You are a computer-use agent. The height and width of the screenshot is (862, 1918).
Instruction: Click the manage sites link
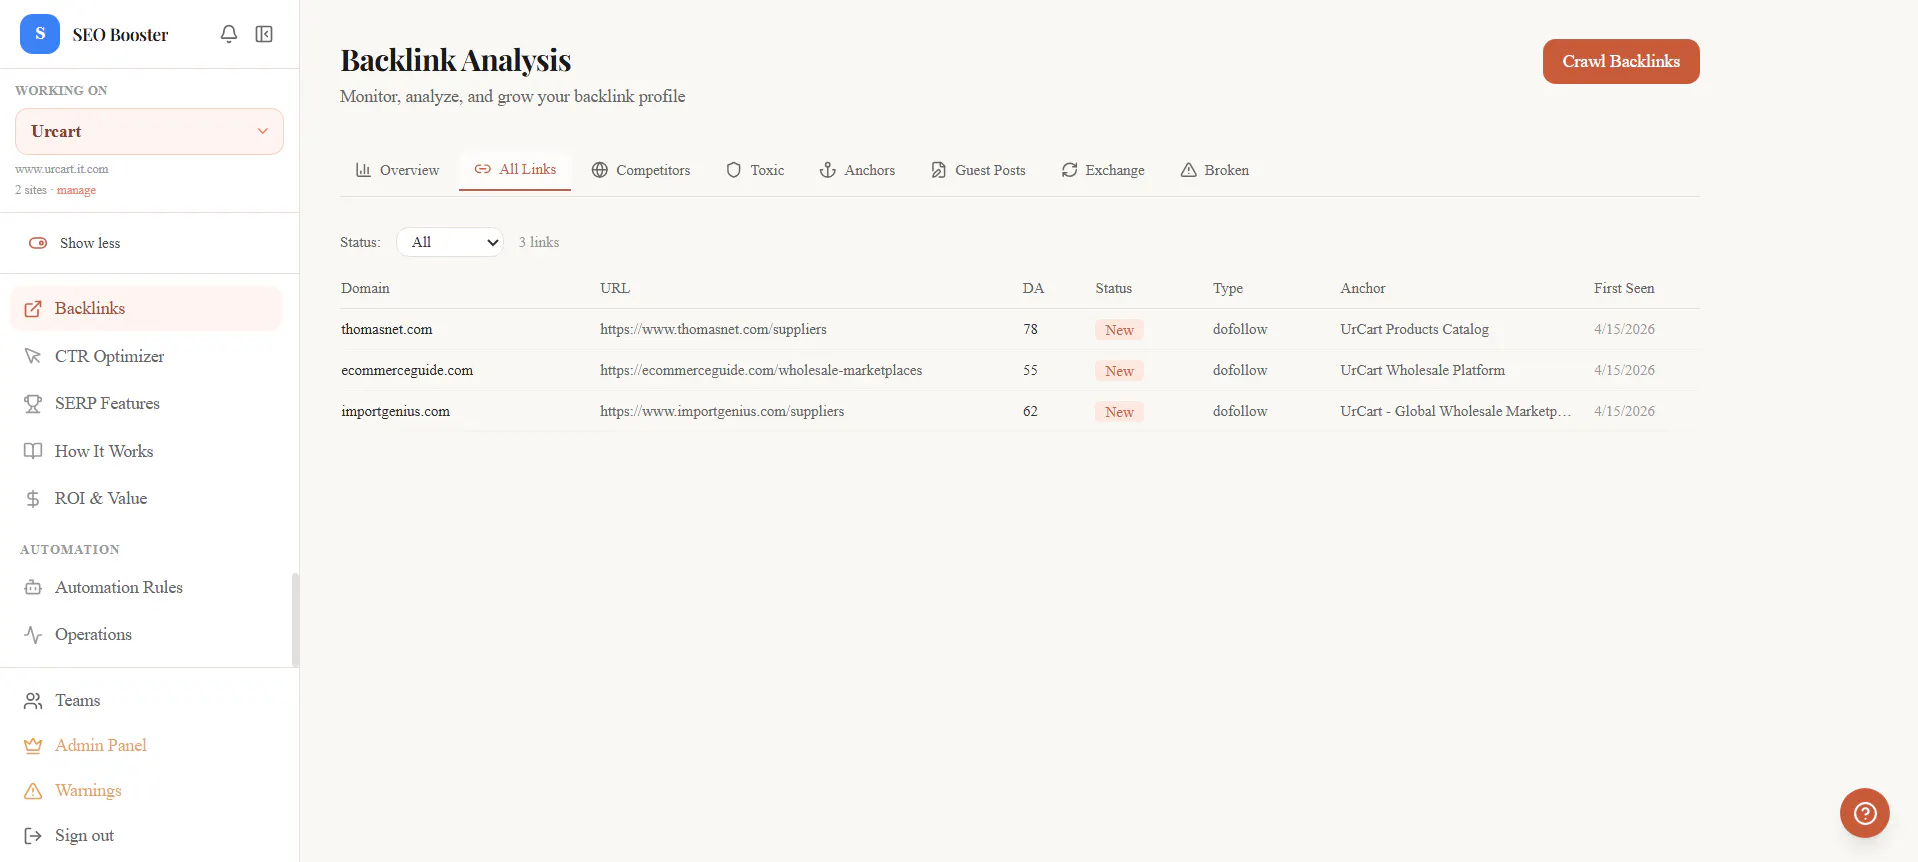76,190
